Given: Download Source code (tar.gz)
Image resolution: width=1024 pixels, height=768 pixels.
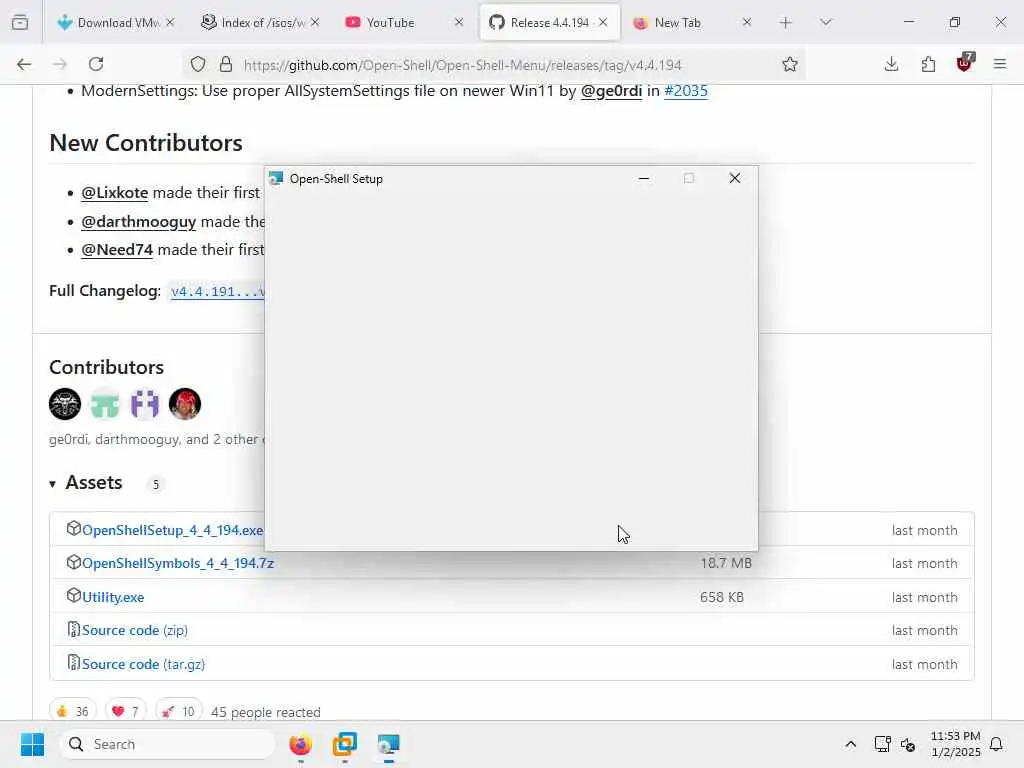Looking at the screenshot, I should pyautogui.click(x=143, y=664).
